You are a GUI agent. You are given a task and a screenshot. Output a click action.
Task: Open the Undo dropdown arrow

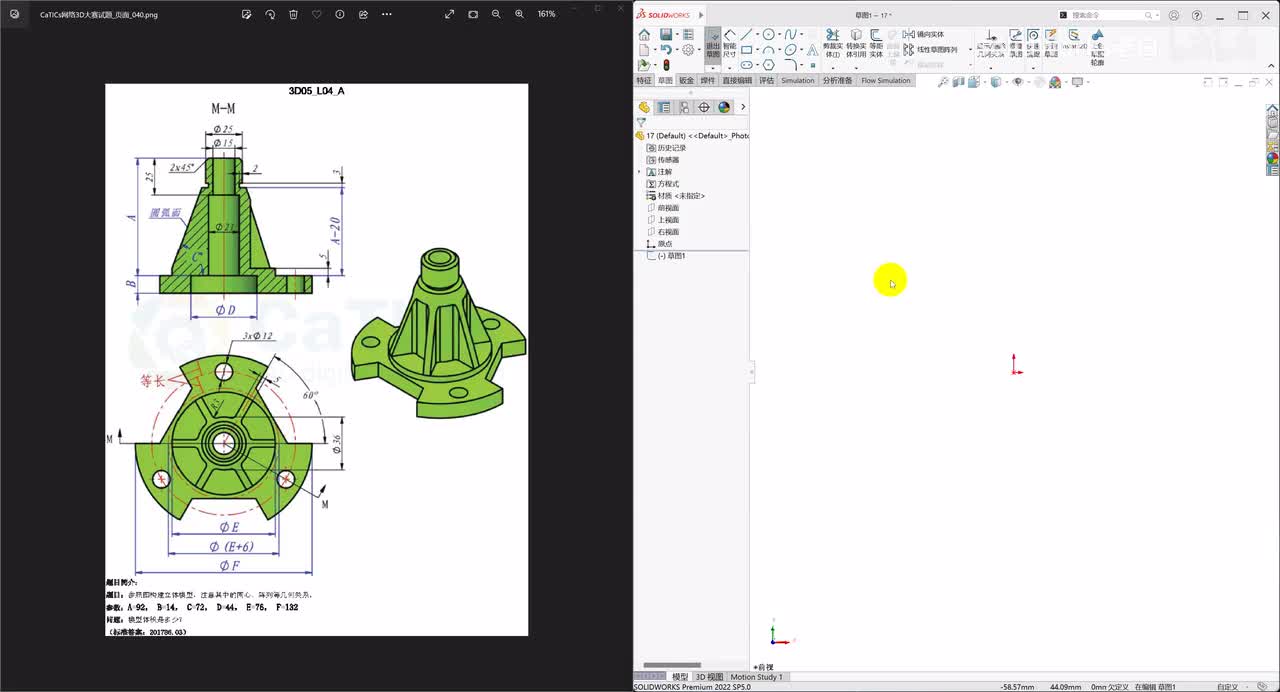click(x=677, y=50)
